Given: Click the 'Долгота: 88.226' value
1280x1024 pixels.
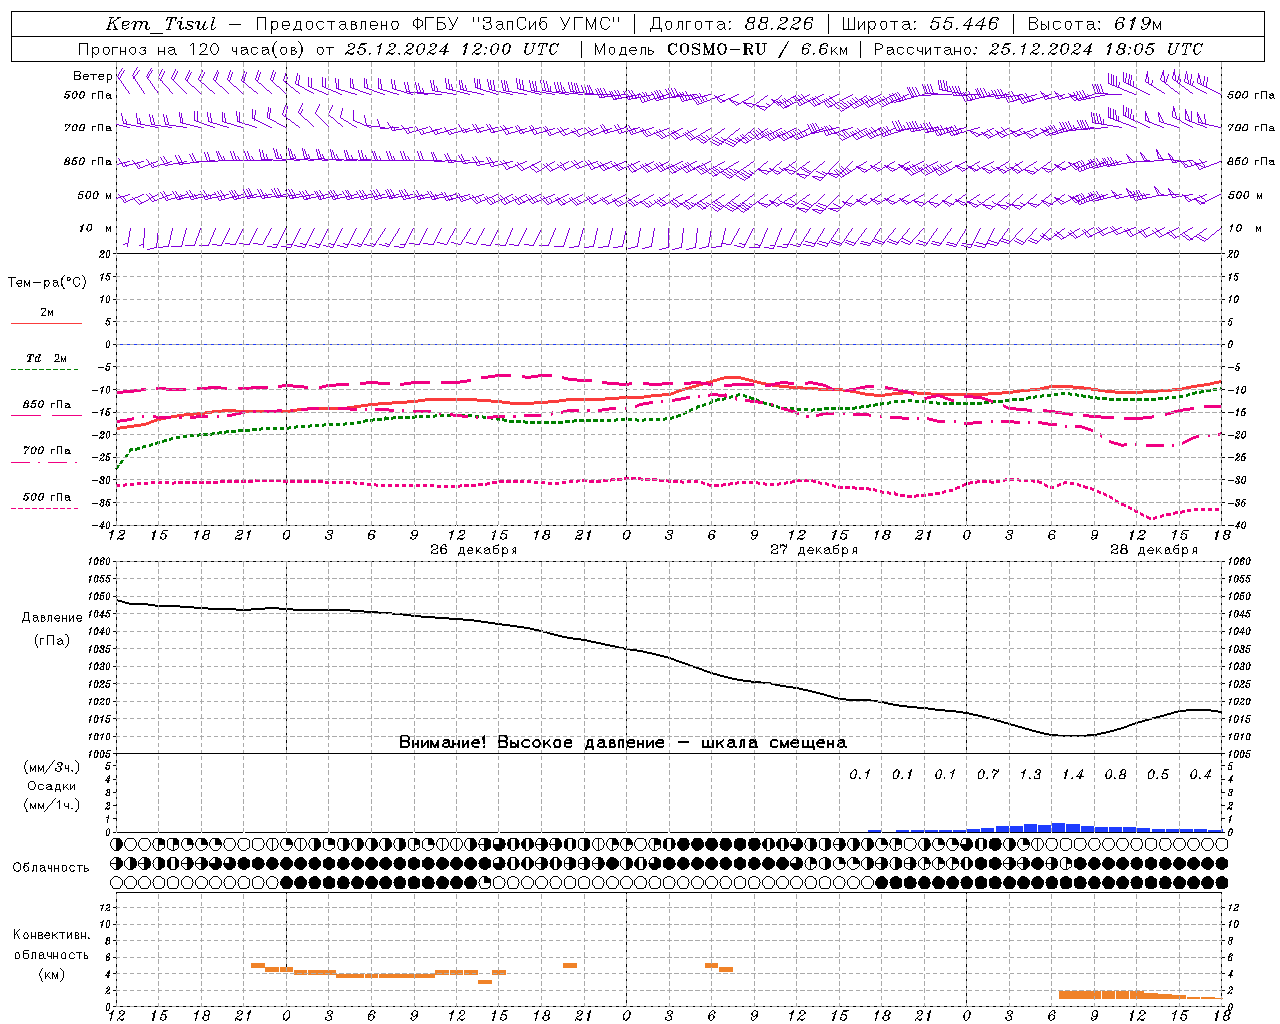Looking at the screenshot, I should click(x=732, y=24).
